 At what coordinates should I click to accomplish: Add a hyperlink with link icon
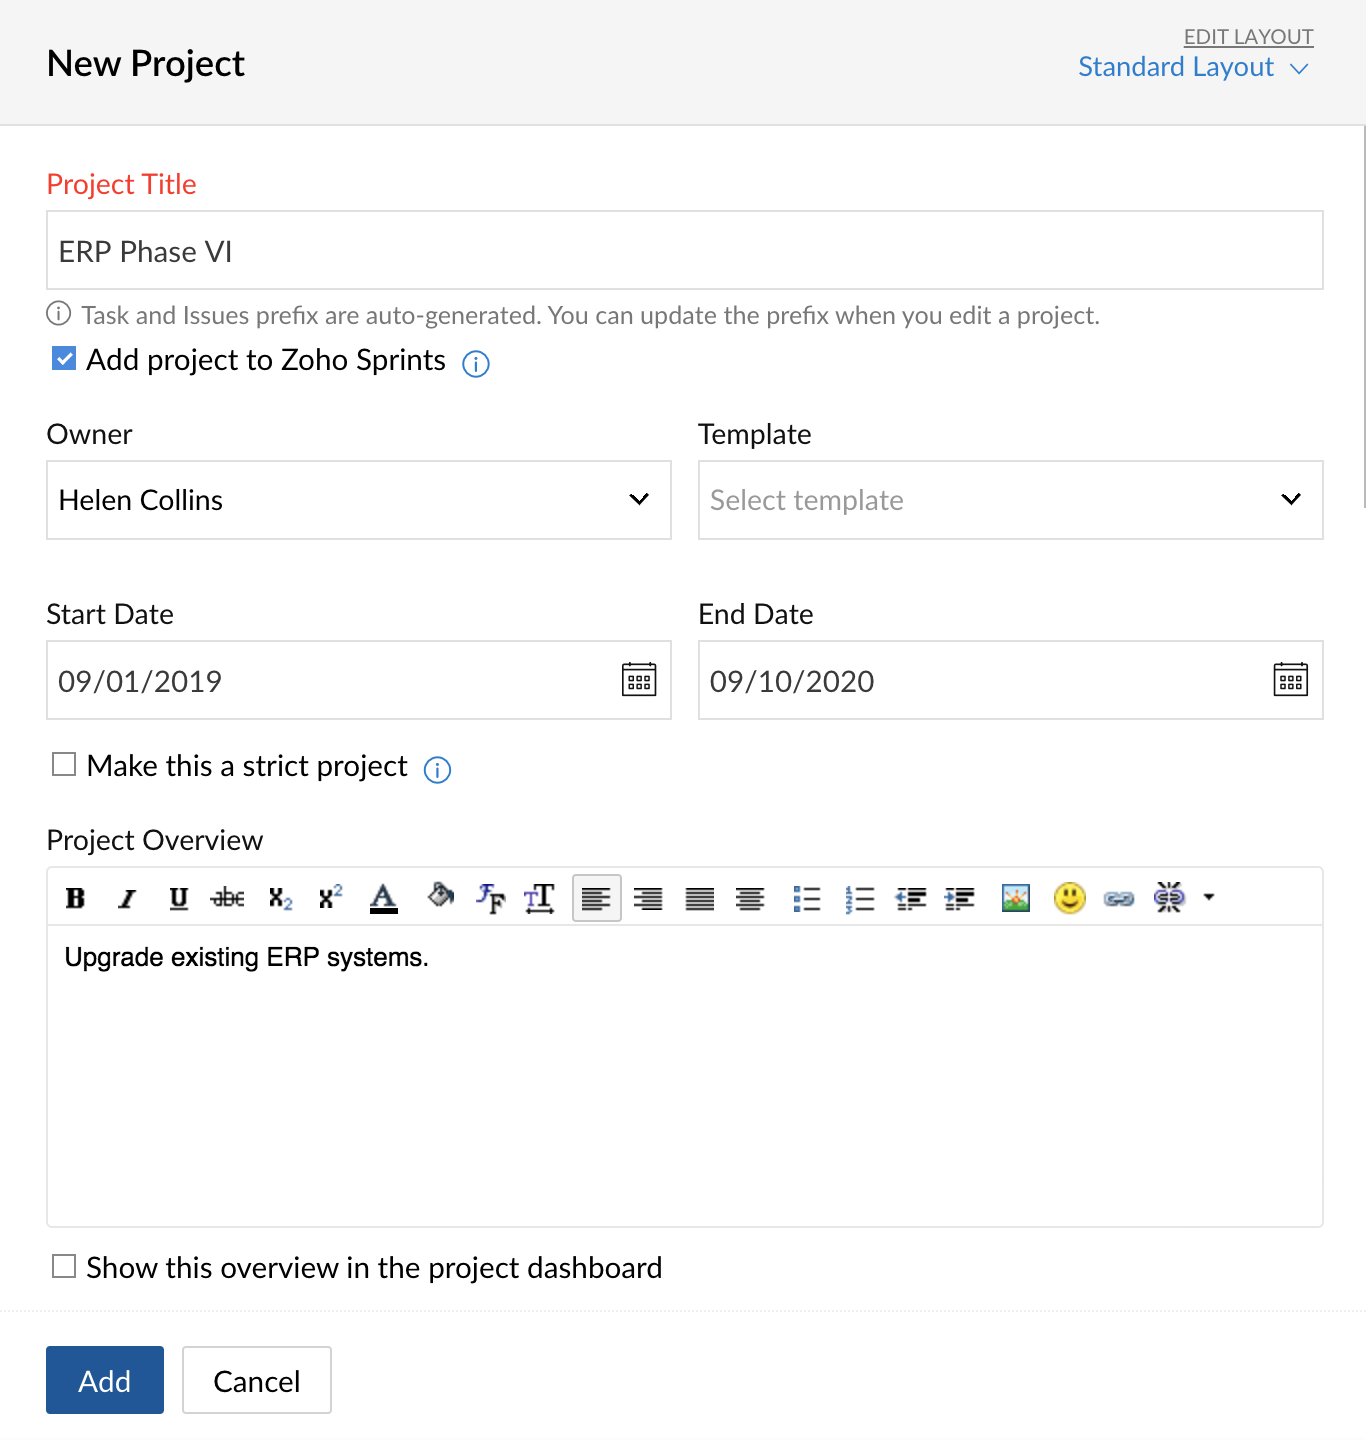pos(1119,898)
